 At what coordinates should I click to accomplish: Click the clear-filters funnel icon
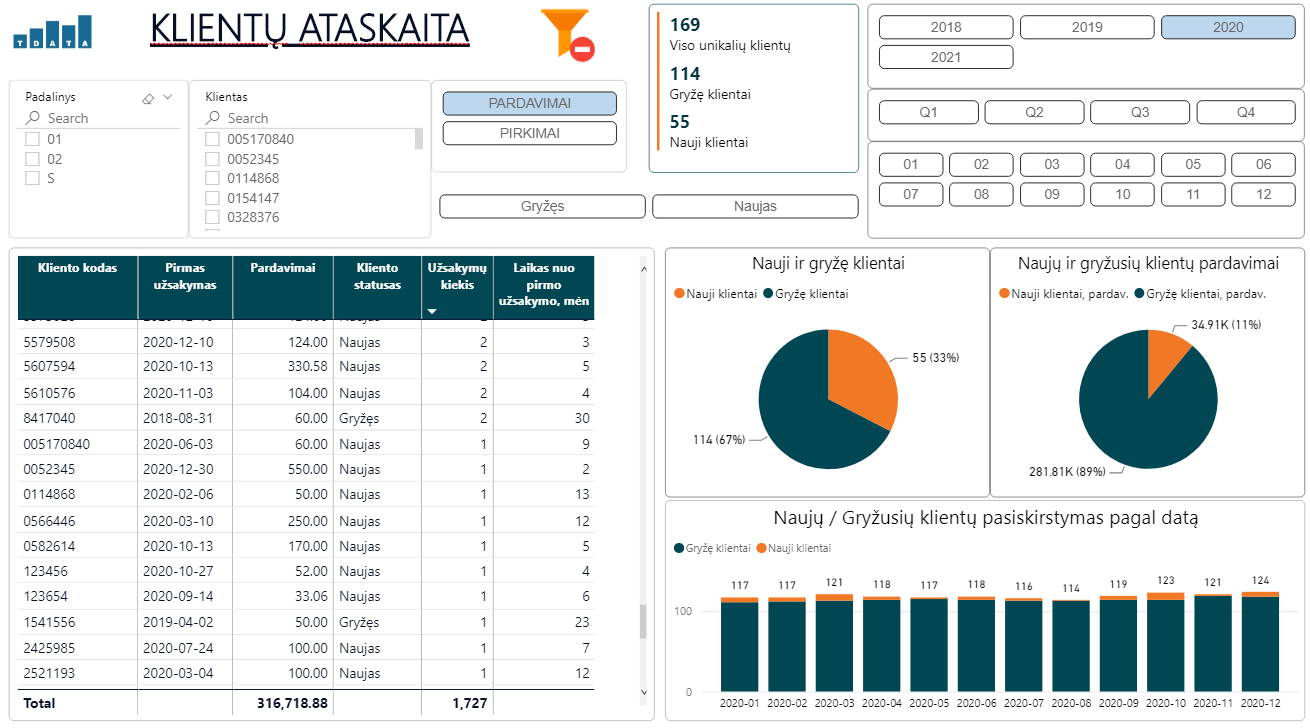pyautogui.click(x=567, y=33)
